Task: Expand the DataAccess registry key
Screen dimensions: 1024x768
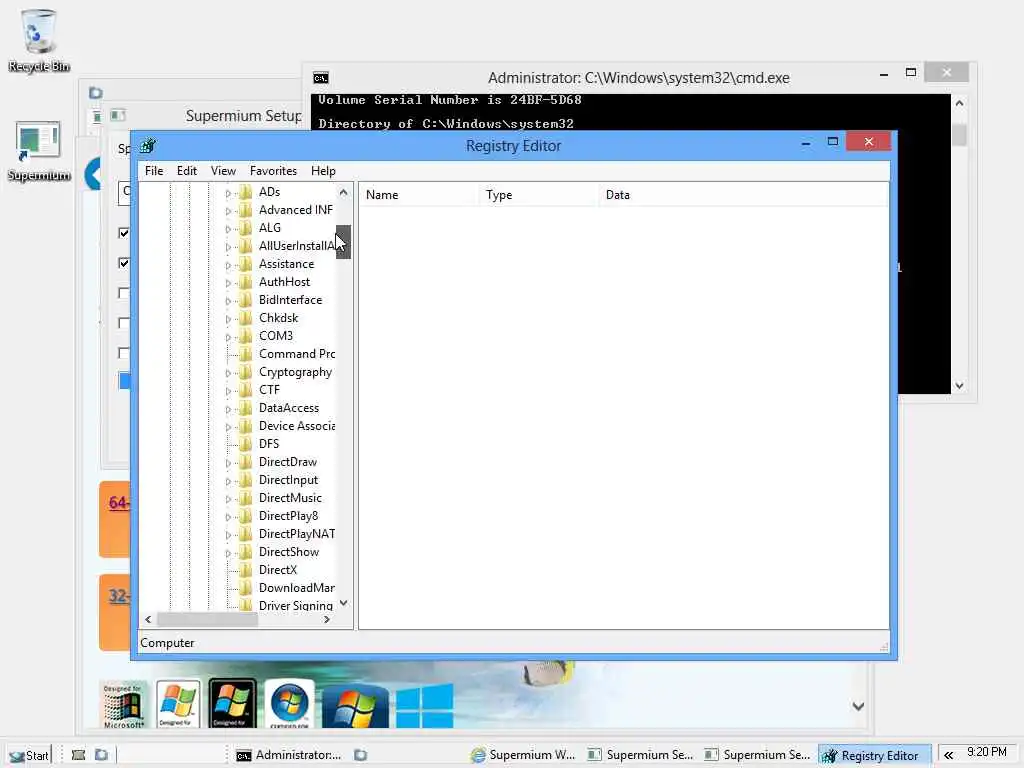Action: [x=228, y=409]
